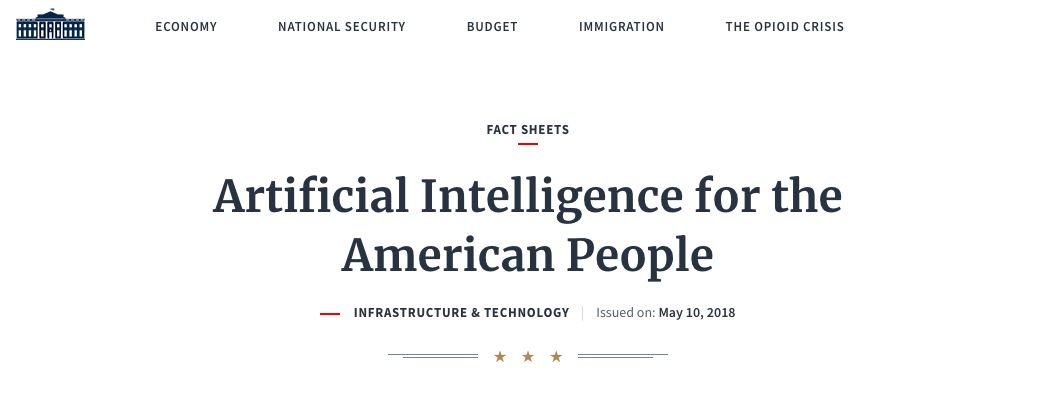Click the May 10, 2018 date
This screenshot has width=1060, height=410.
click(x=697, y=313)
